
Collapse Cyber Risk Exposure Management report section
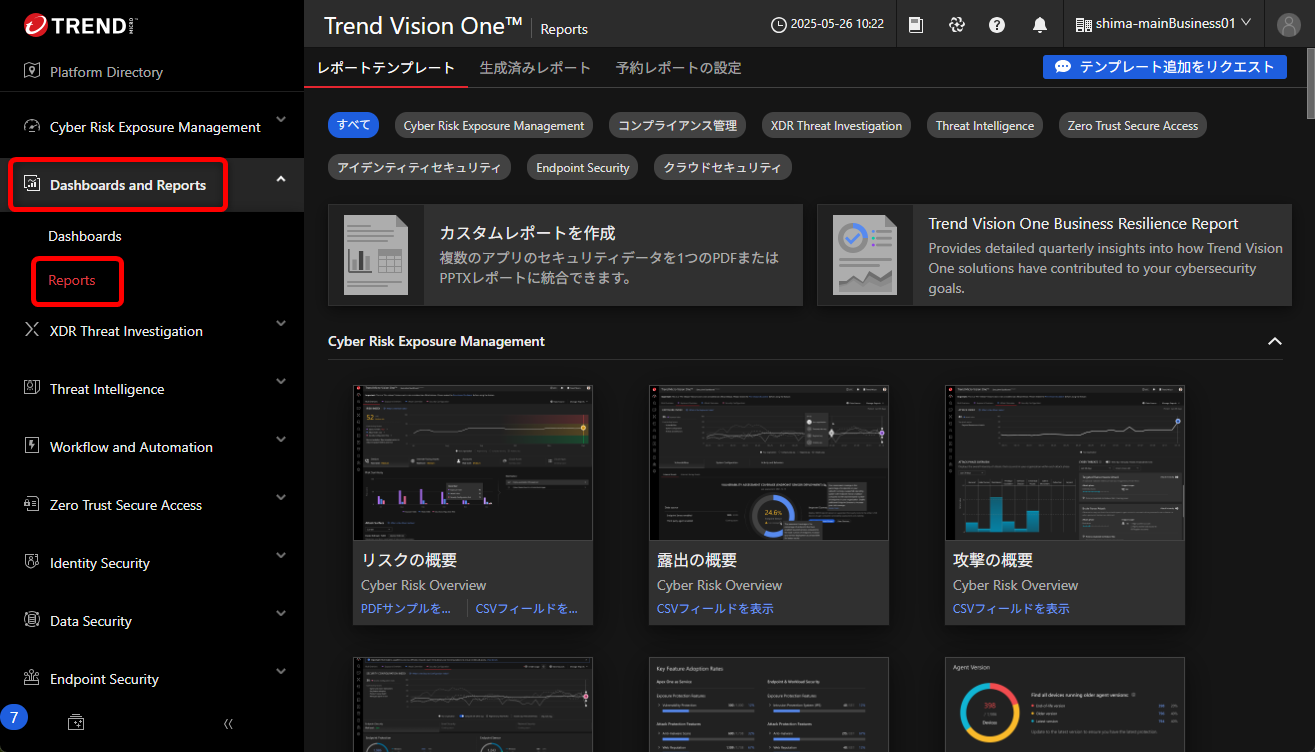pyautogui.click(x=1275, y=341)
